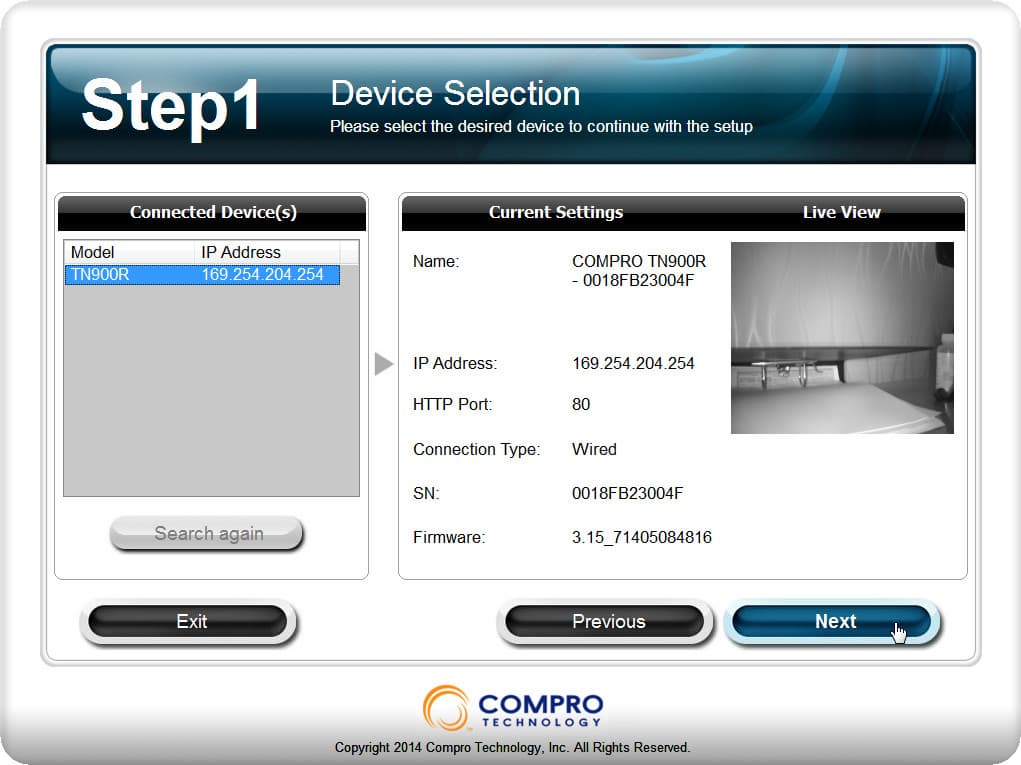Image resolution: width=1021 pixels, height=765 pixels.
Task: Click the HTTP Port value 80
Action: (581, 404)
